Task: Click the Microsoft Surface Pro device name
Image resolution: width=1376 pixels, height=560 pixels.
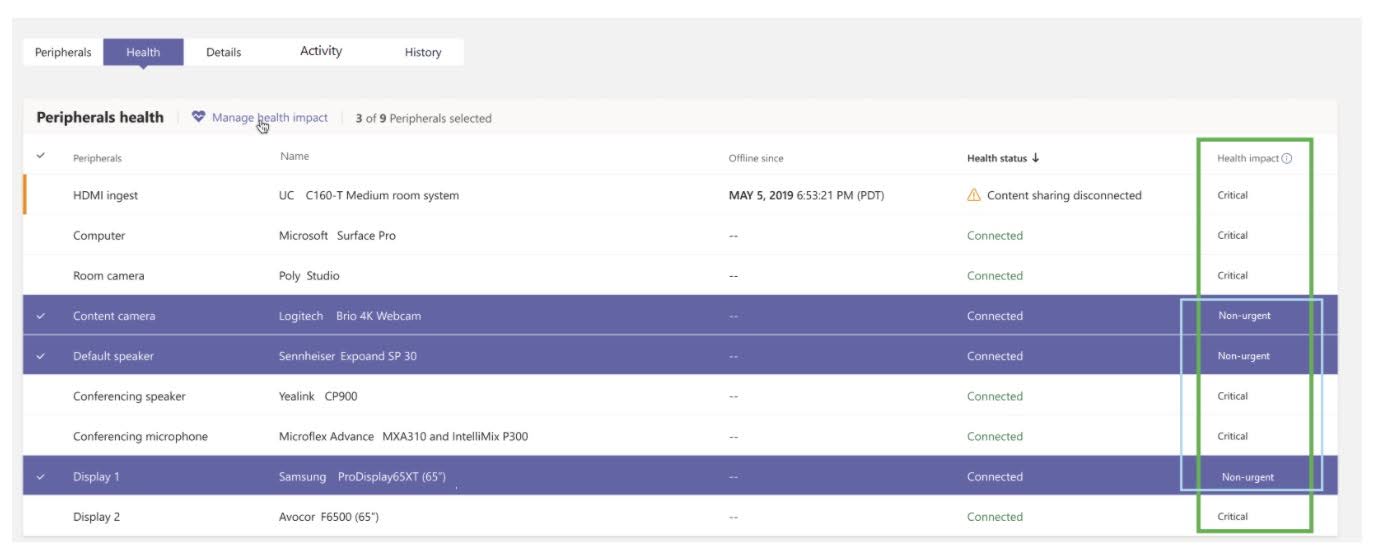Action: (x=337, y=236)
